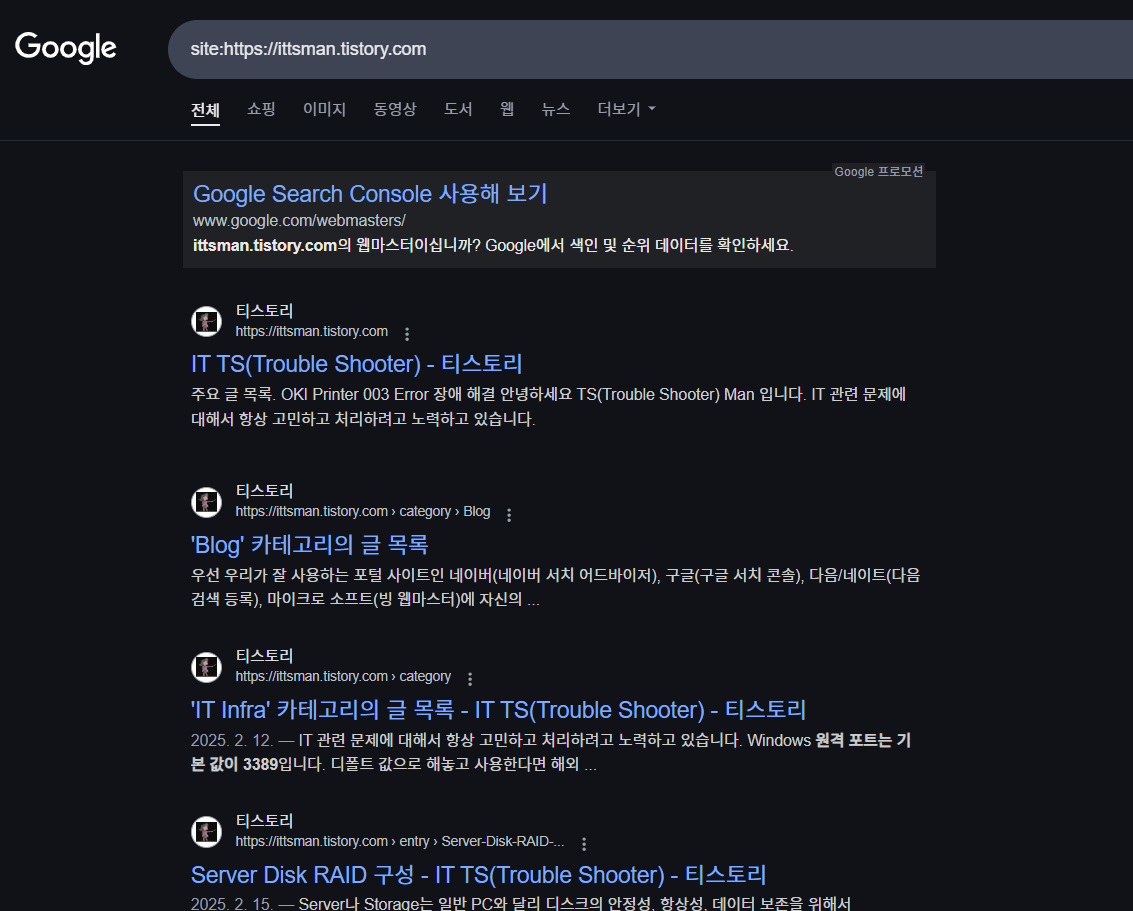Open the 도서 tab
The height and width of the screenshot is (911, 1133).
pyautogui.click(x=458, y=109)
